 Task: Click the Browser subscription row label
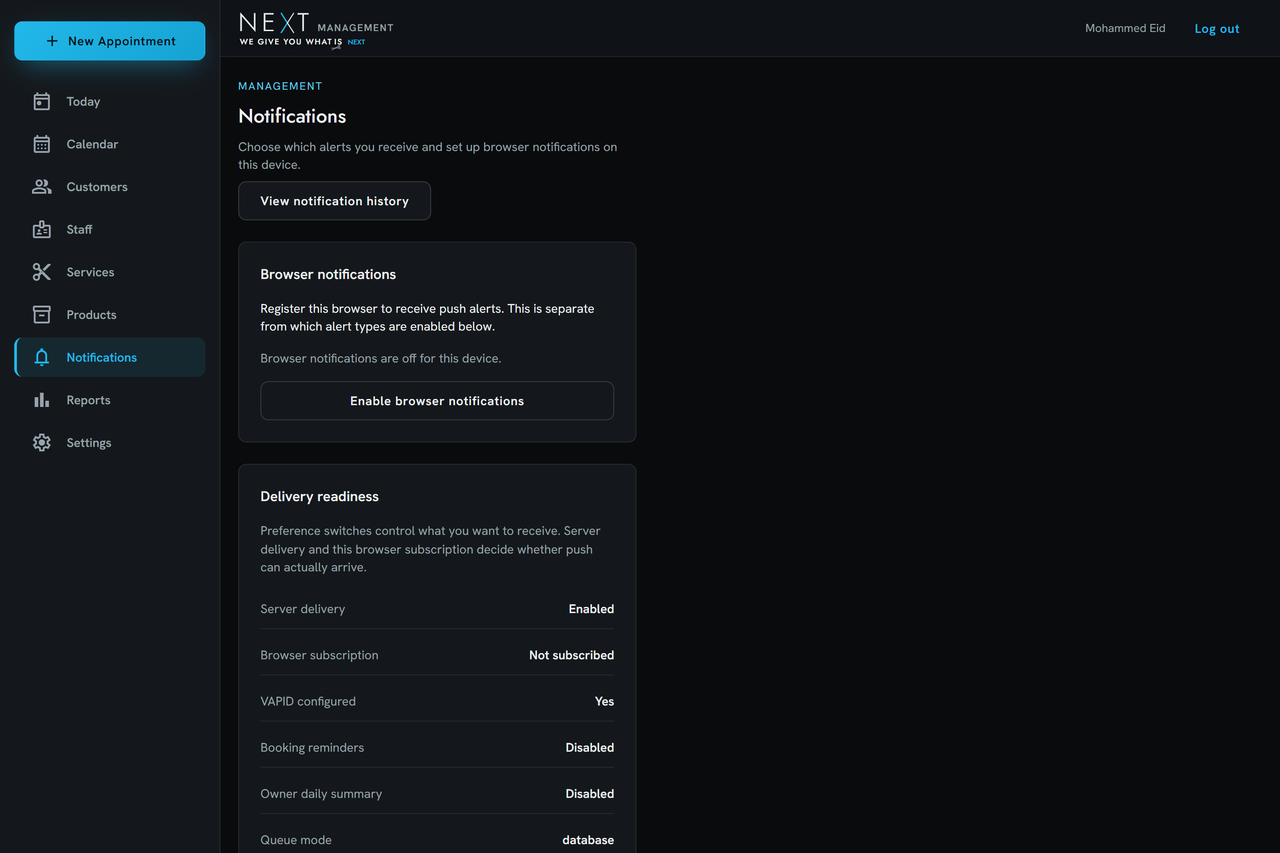319,655
